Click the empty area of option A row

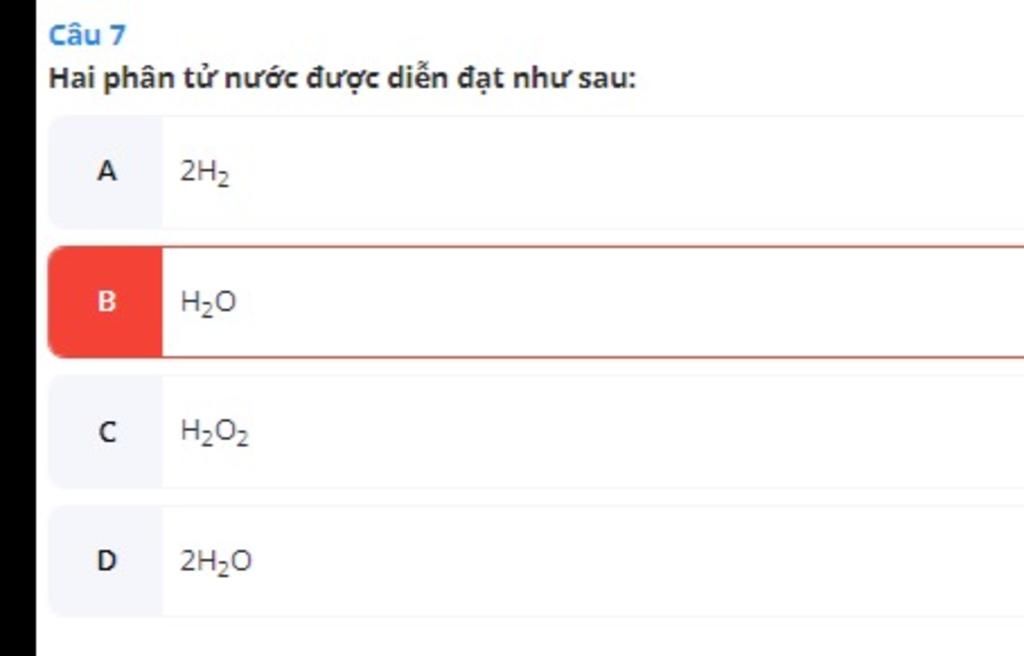click(627, 172)
